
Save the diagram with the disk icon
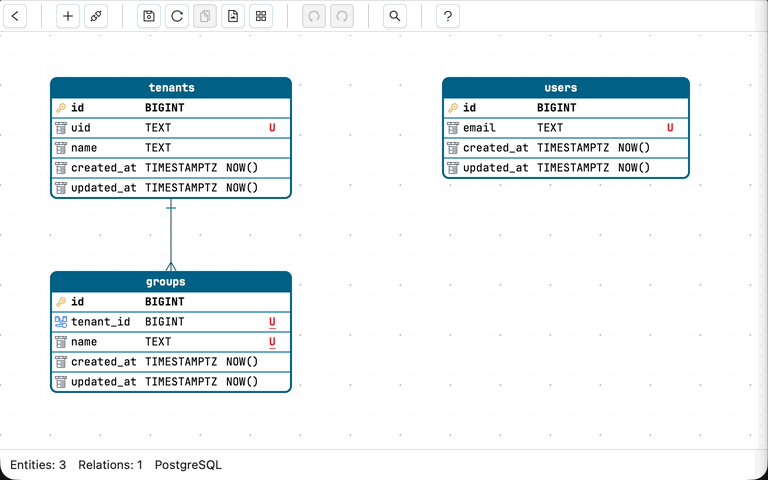[x=149, y=16]
